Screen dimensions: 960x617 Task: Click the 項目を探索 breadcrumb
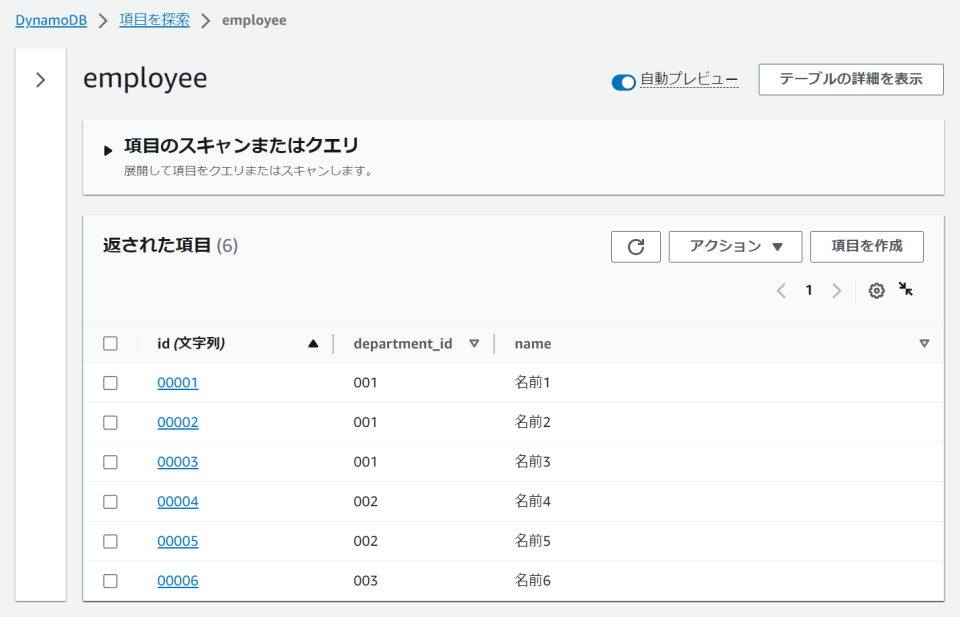[x=153, y=19]
